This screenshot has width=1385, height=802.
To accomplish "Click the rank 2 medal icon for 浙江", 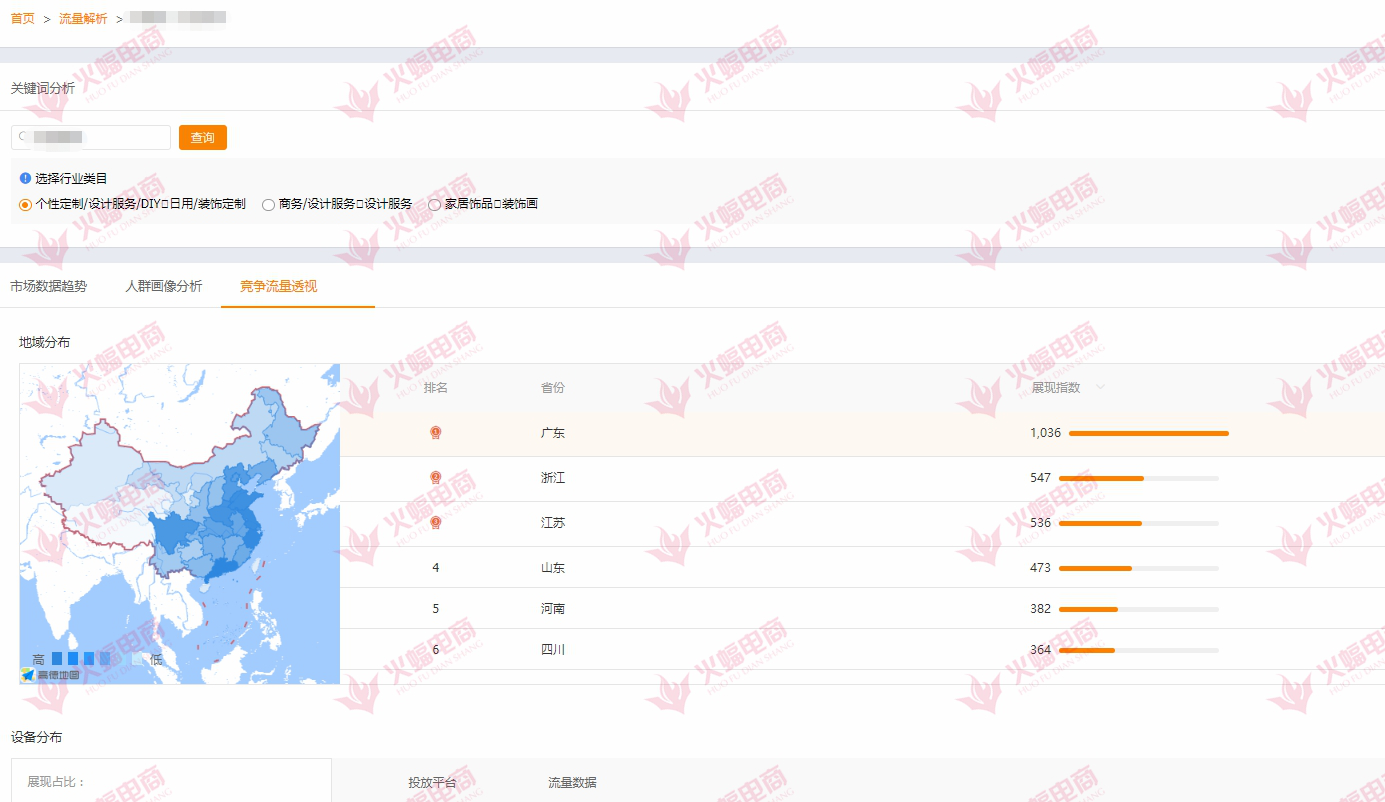I will click(435, 478).
